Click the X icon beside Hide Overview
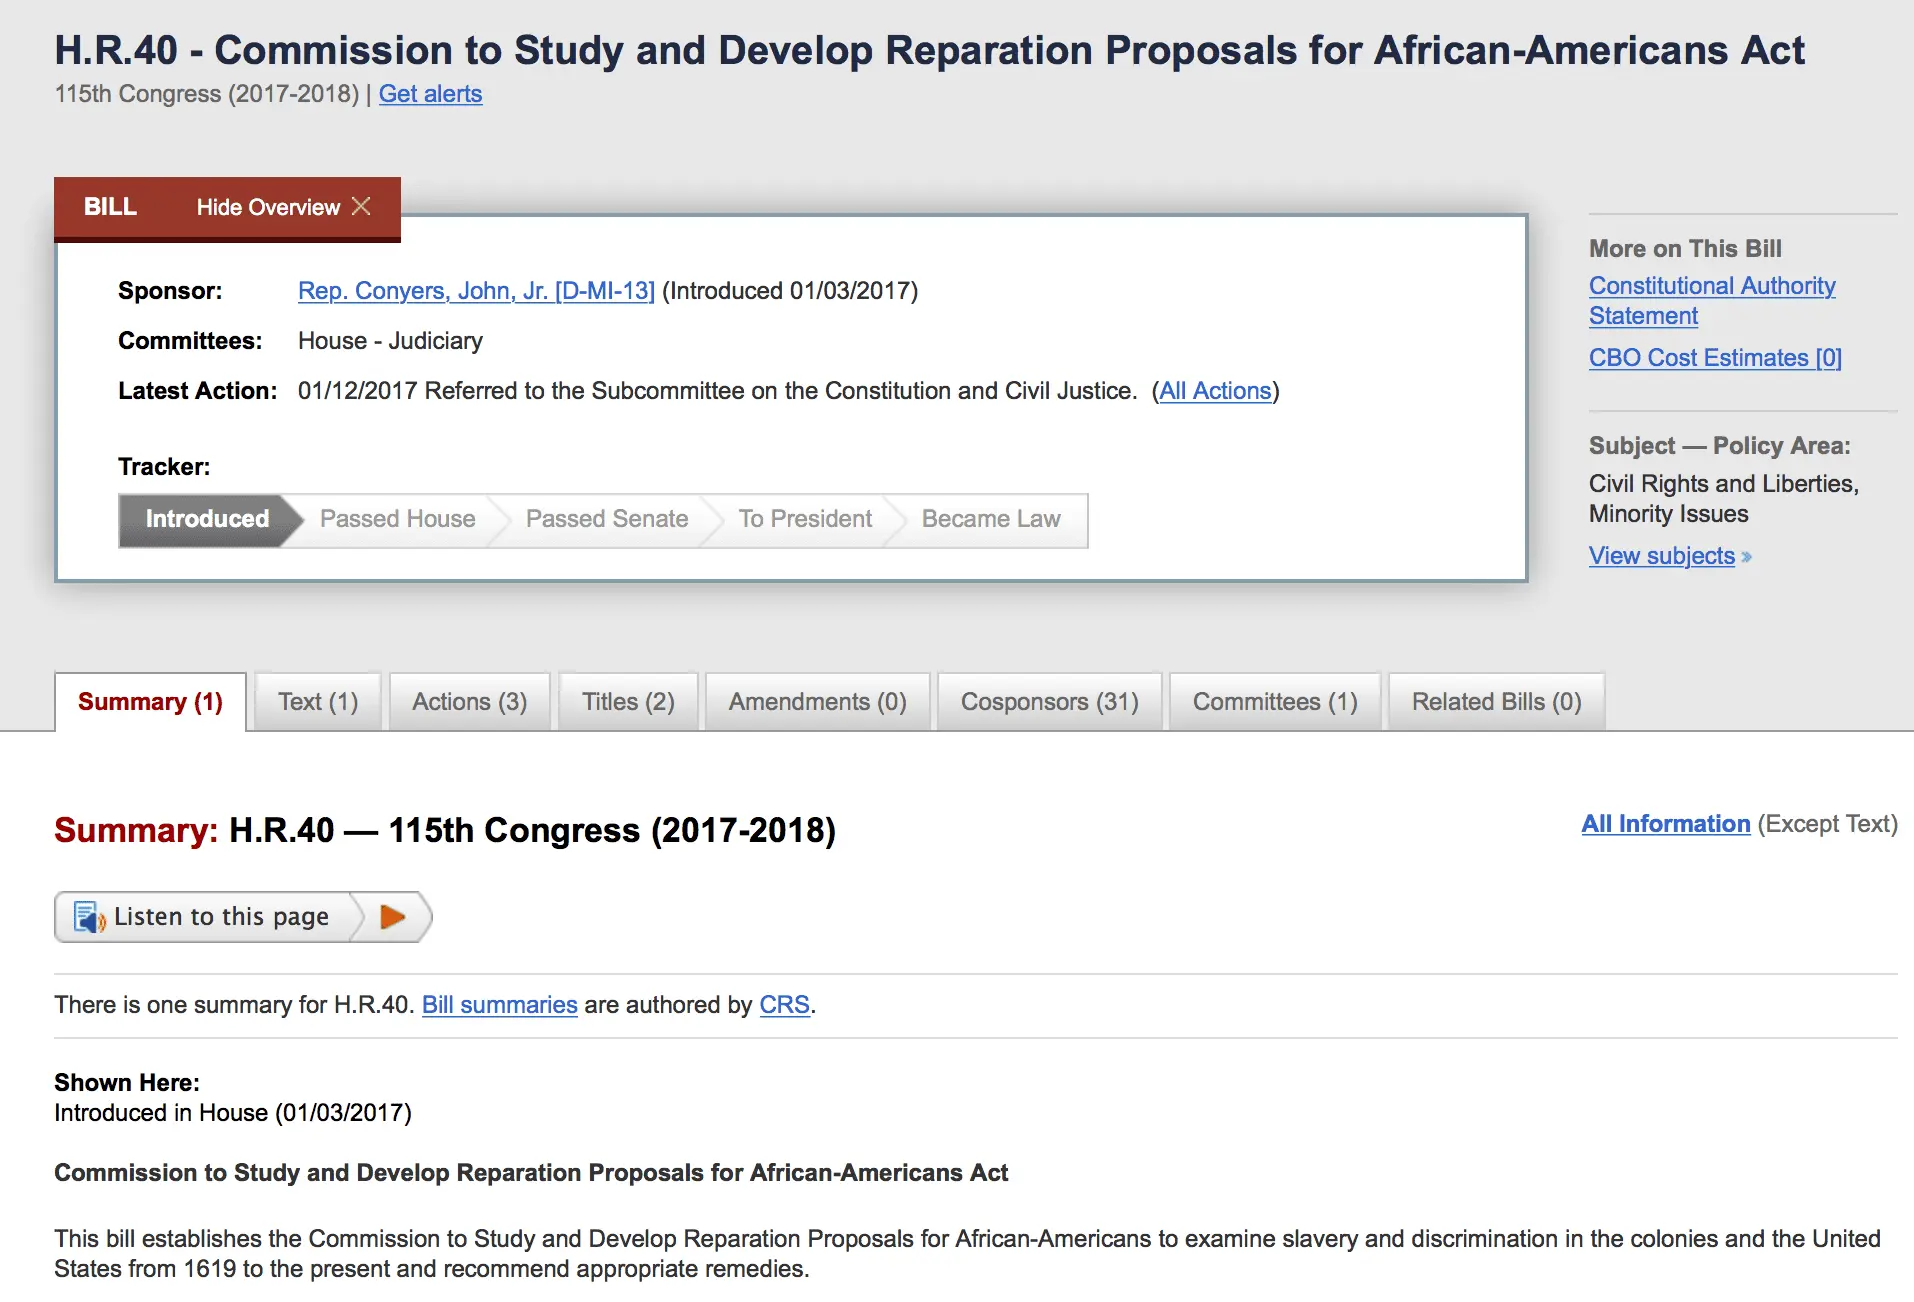This screenshot has height=1302, width=1914. pos(361,206)
